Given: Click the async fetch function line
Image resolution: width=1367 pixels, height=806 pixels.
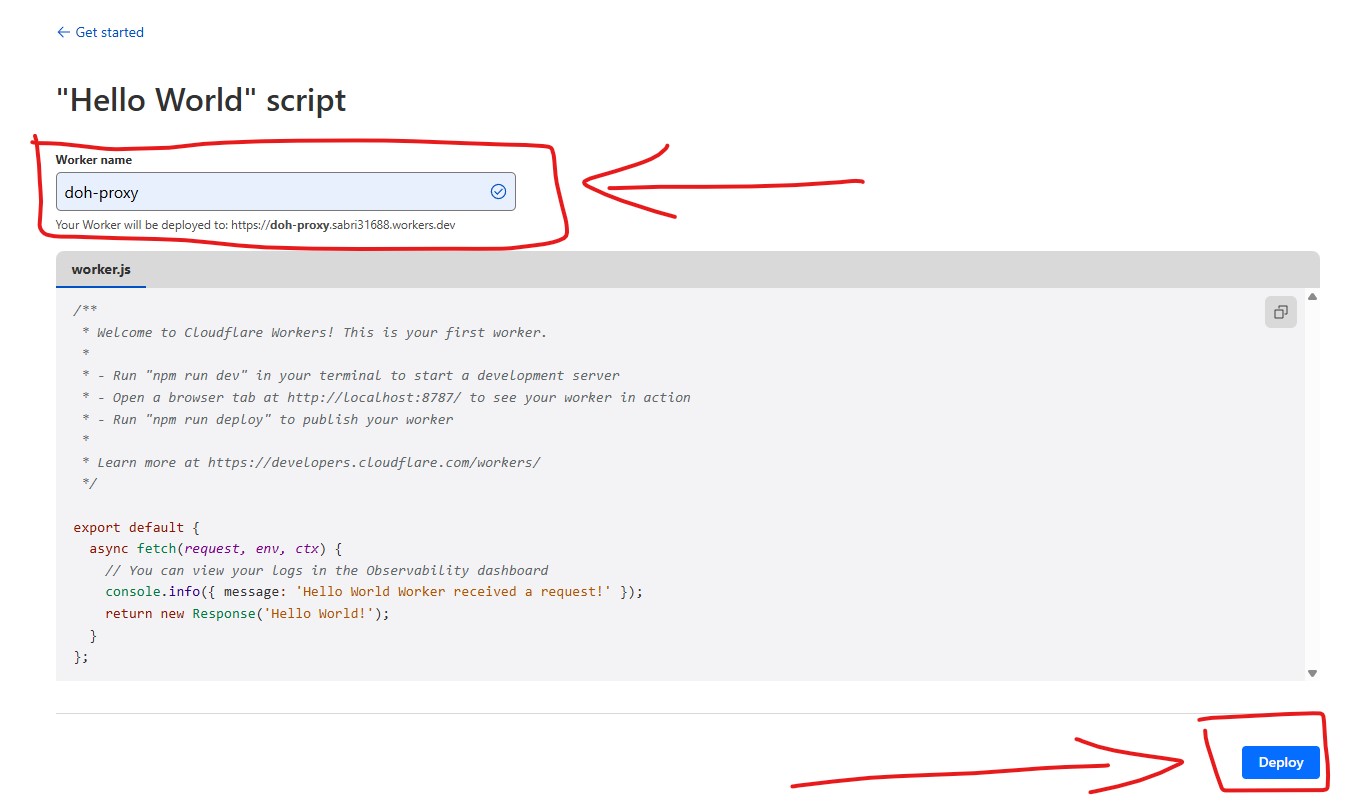Looking at the screenshot, I should point(215,549).
